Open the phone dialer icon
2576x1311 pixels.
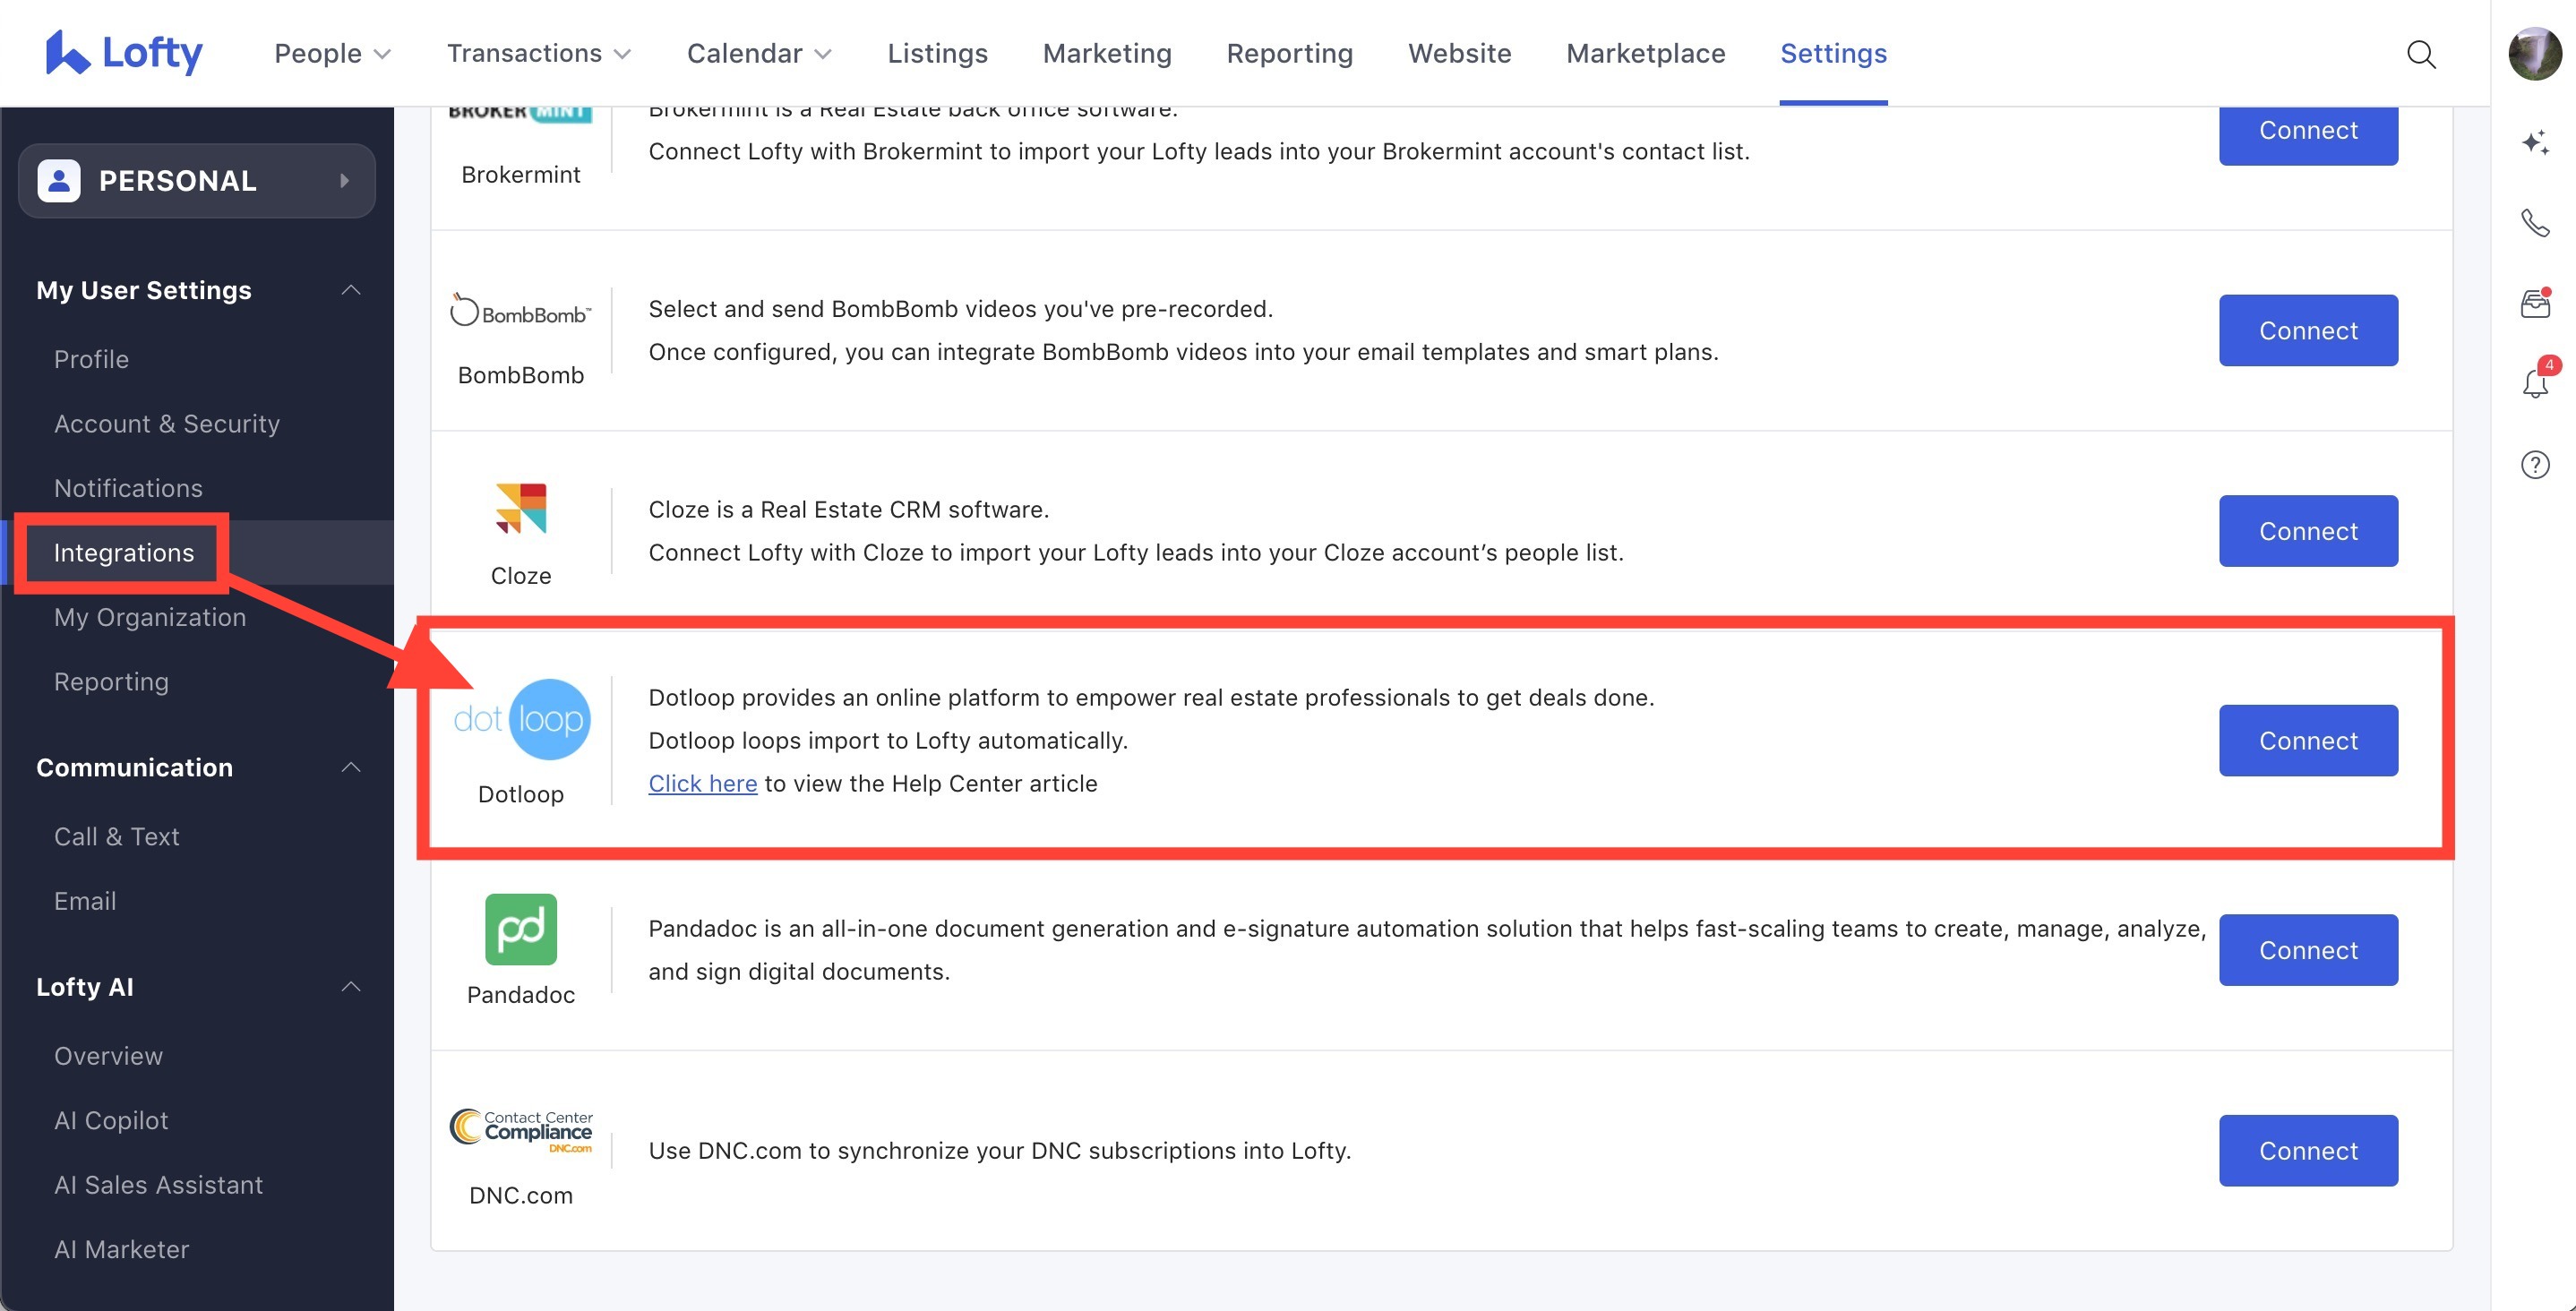point(2534,222)
